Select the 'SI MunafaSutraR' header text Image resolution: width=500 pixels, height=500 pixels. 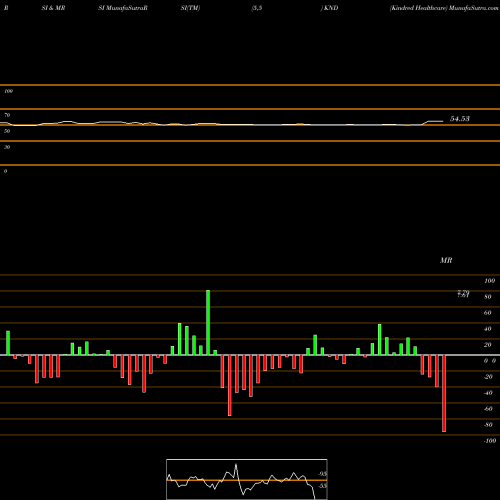click(x=123, y=8)
